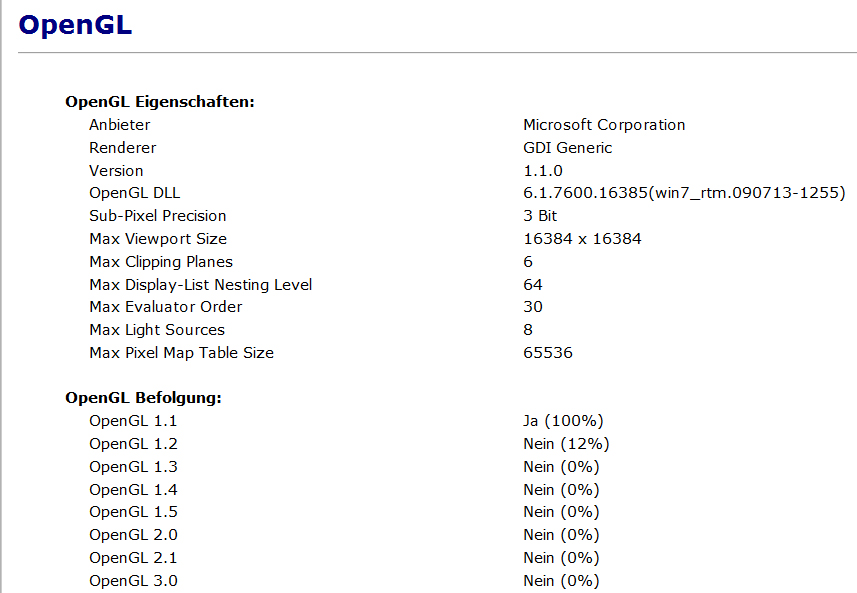Select the 'OpenGL 2.1' row label

[x=133, y=557]
